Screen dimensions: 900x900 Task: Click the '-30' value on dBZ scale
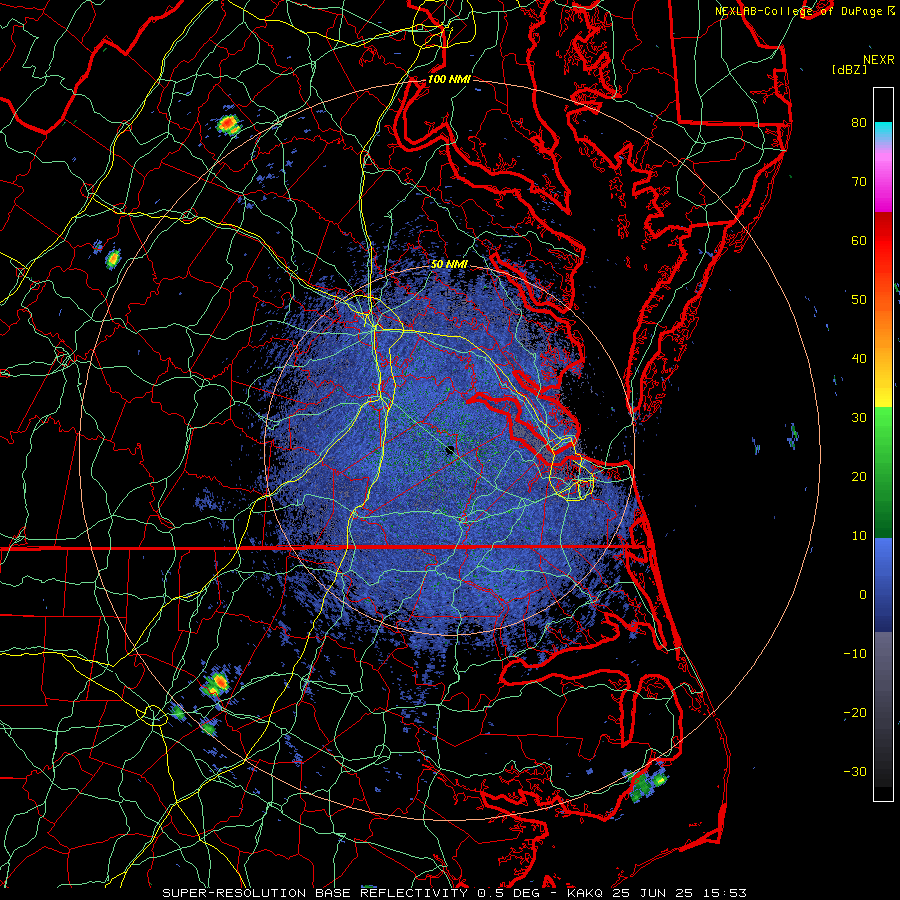coord(855,773)
